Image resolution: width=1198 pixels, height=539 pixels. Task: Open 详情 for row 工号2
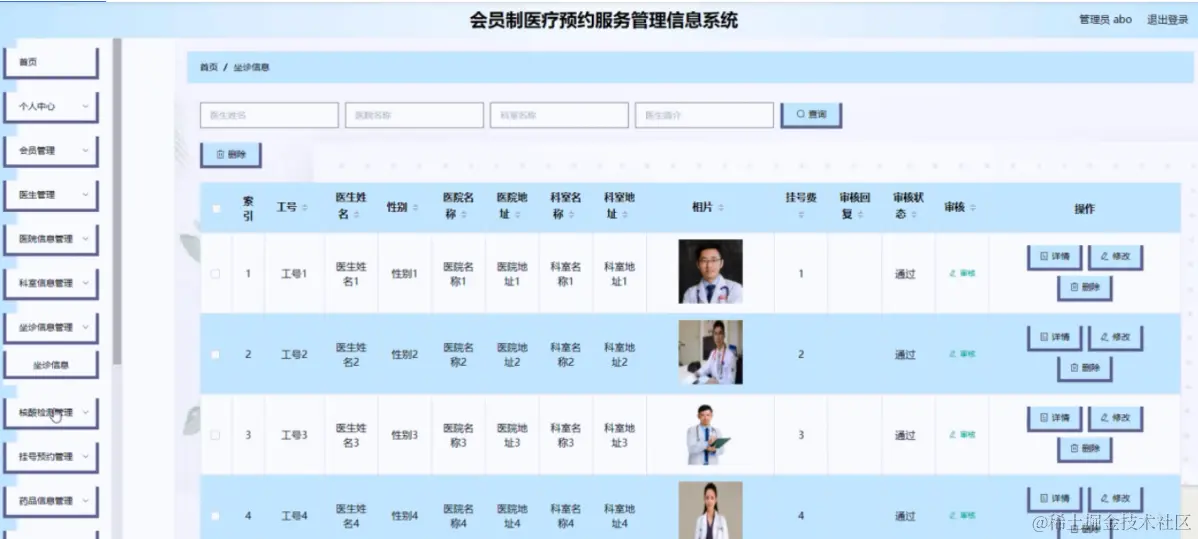1054,337
